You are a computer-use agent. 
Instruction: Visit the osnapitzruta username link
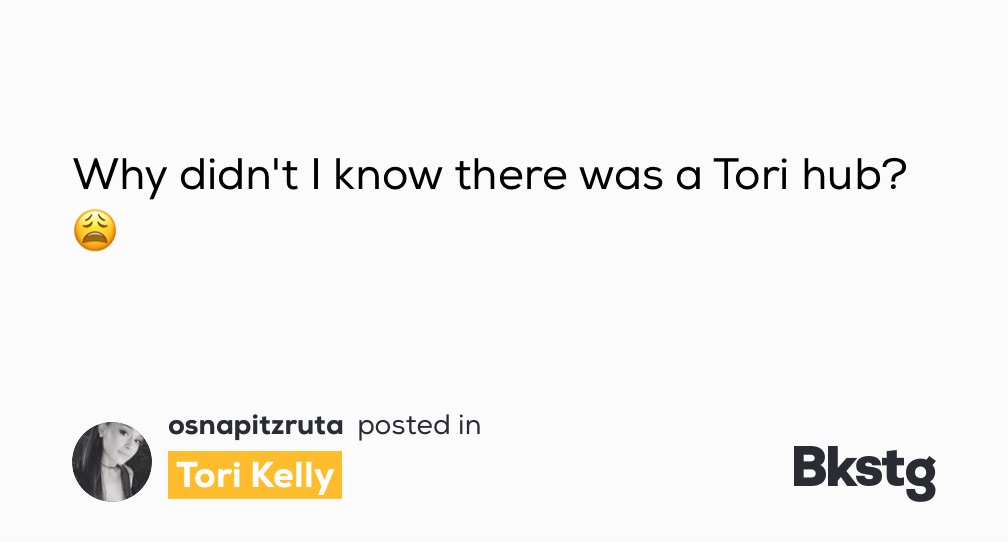click(255, 426)
